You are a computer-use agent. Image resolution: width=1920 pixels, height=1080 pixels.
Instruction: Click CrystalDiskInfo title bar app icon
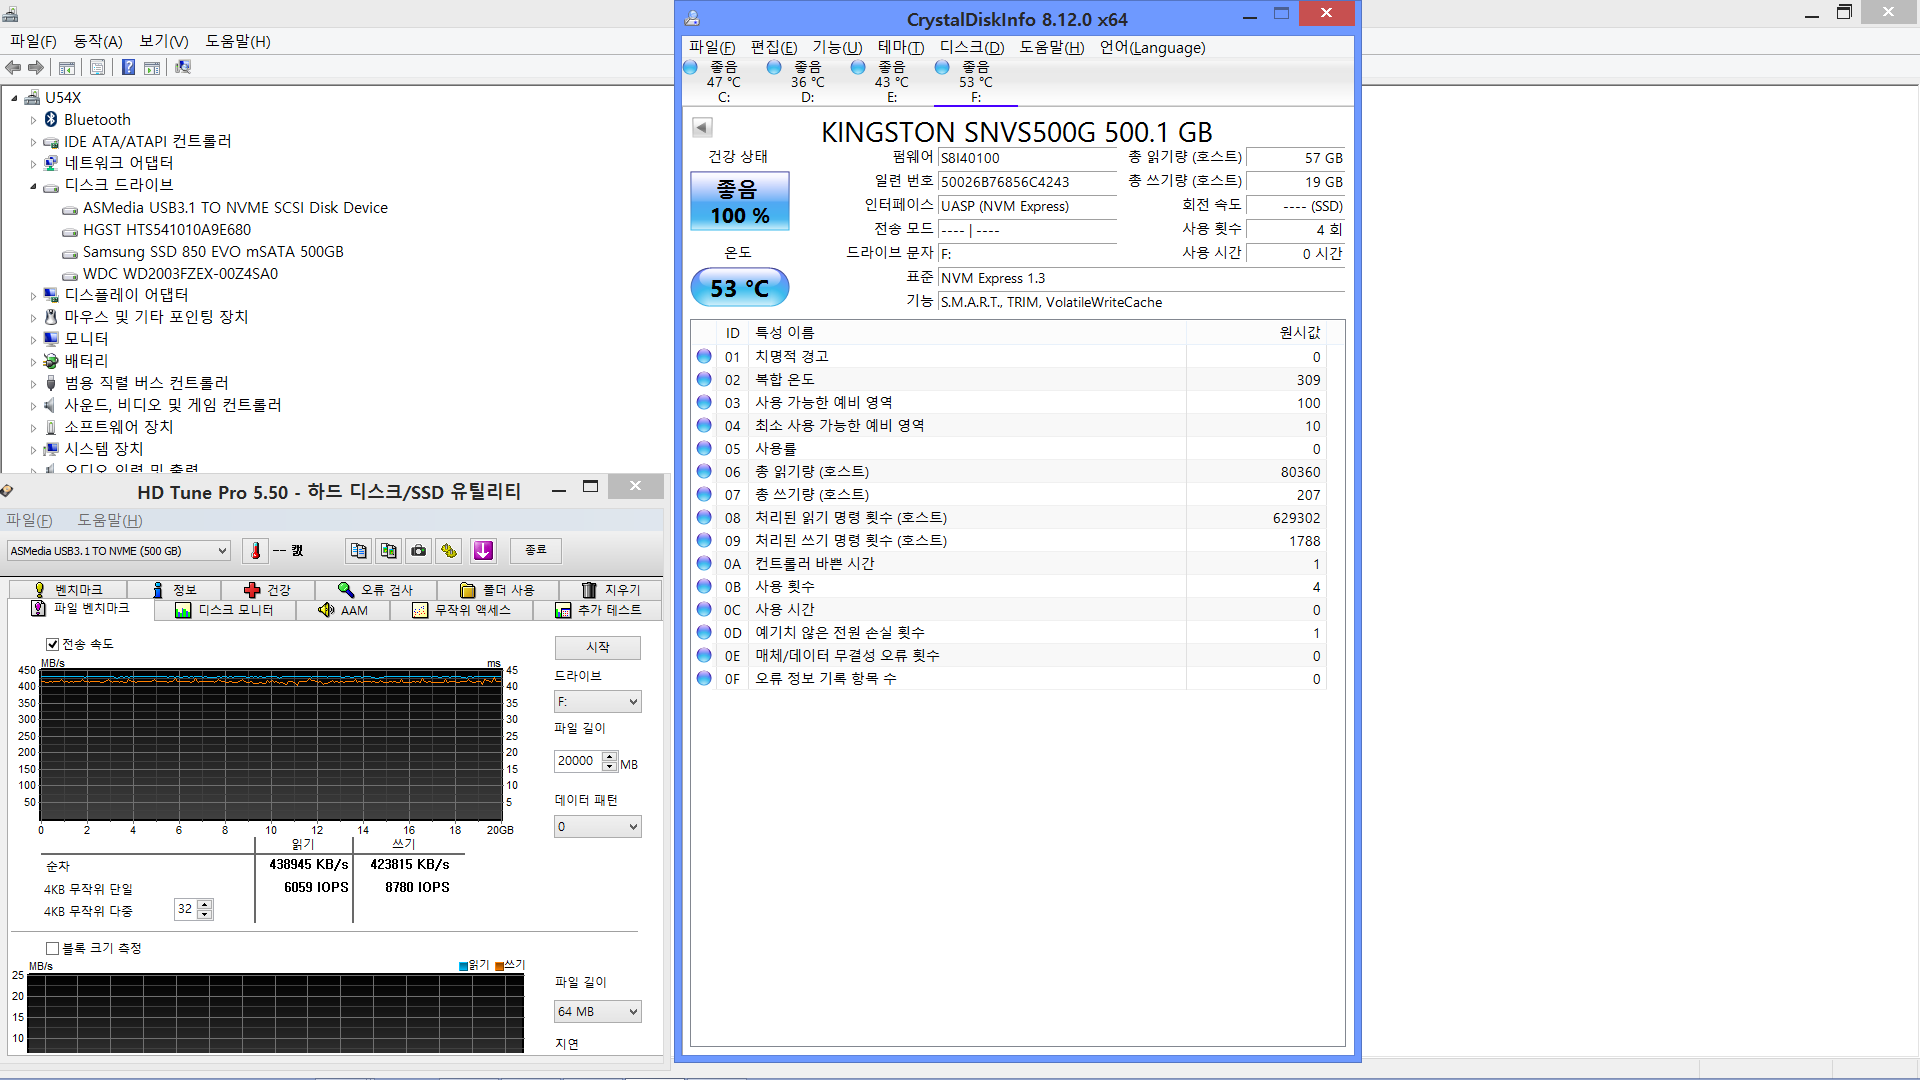(692, 18)
